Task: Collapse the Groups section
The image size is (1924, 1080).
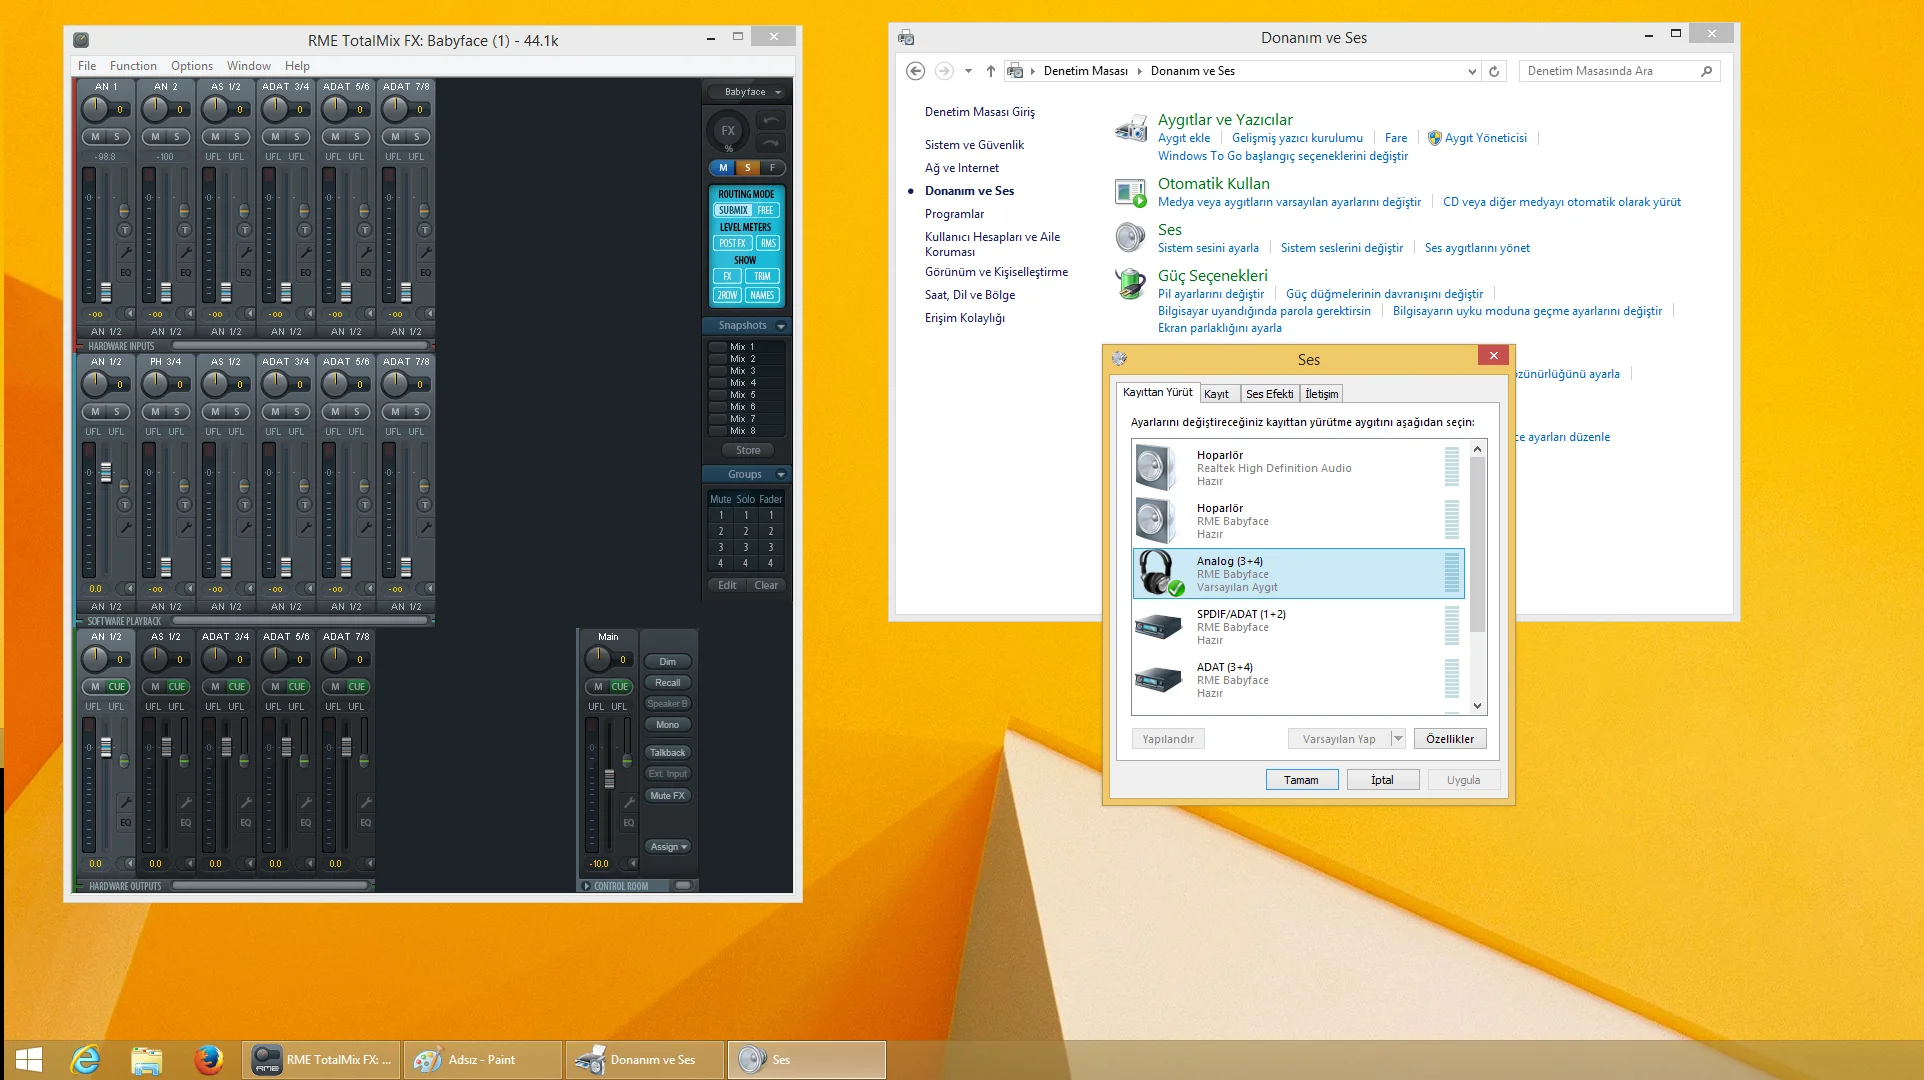Action: 781,475
